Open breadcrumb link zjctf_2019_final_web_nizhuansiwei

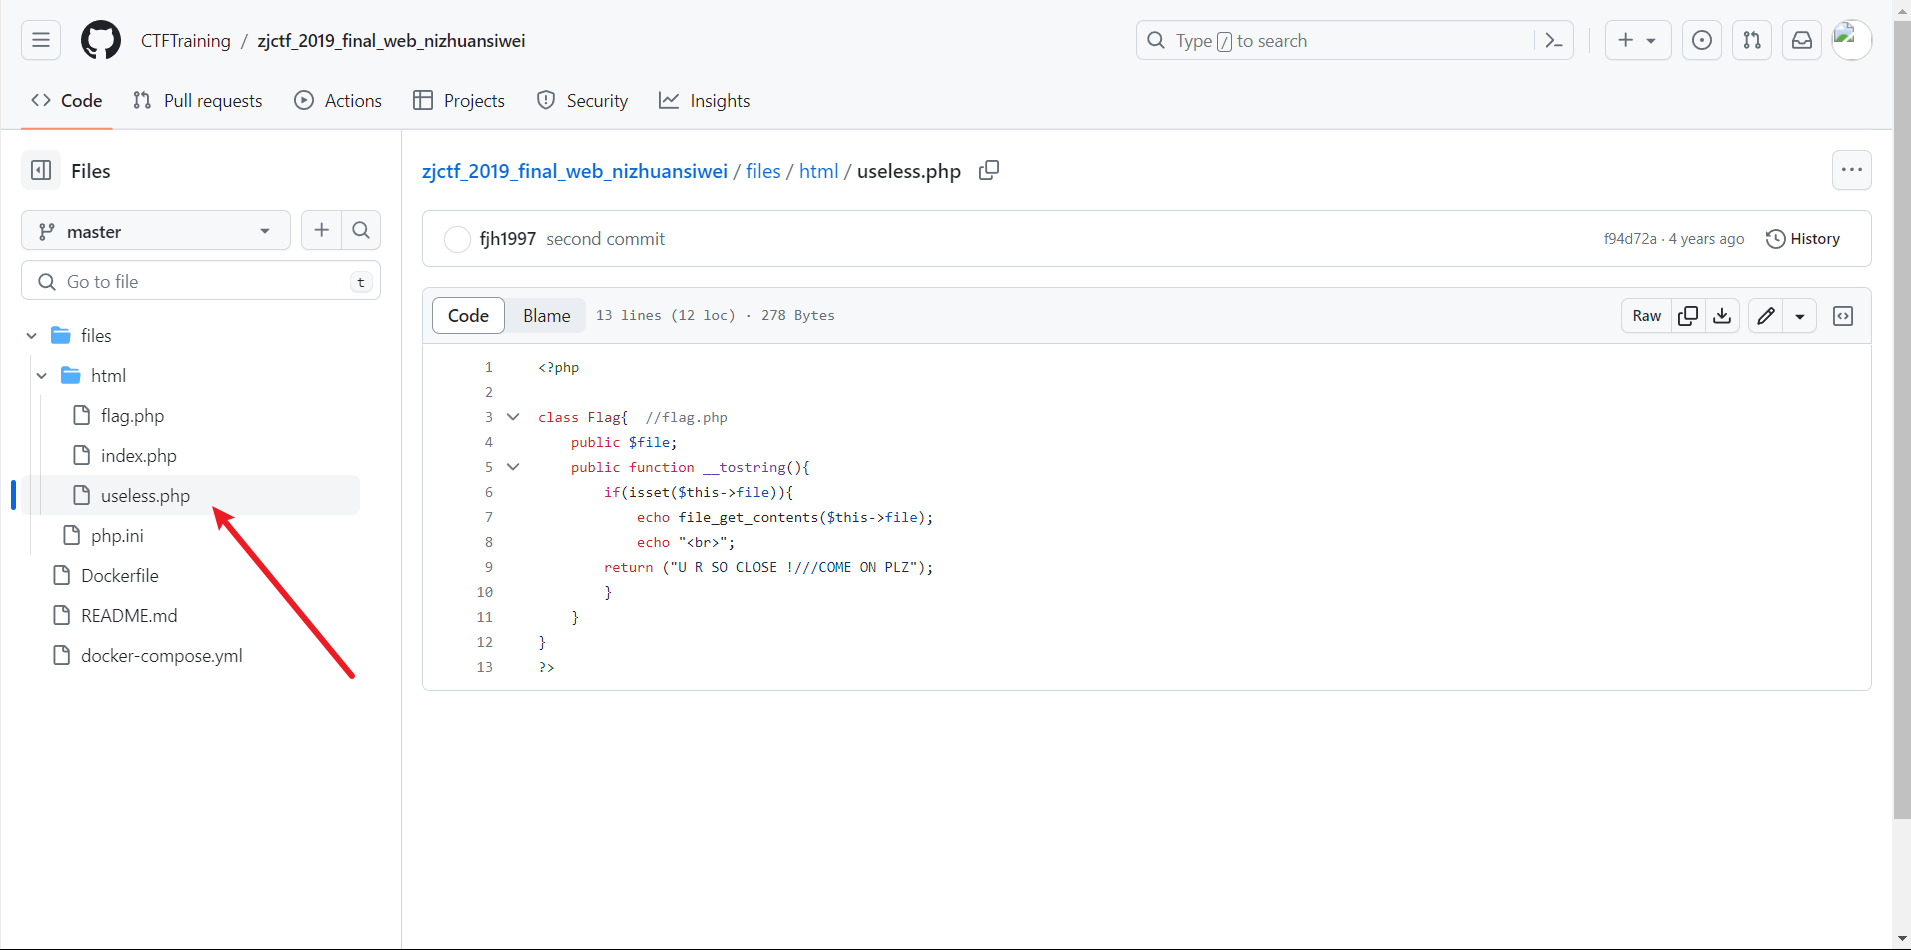pos(575,171)
